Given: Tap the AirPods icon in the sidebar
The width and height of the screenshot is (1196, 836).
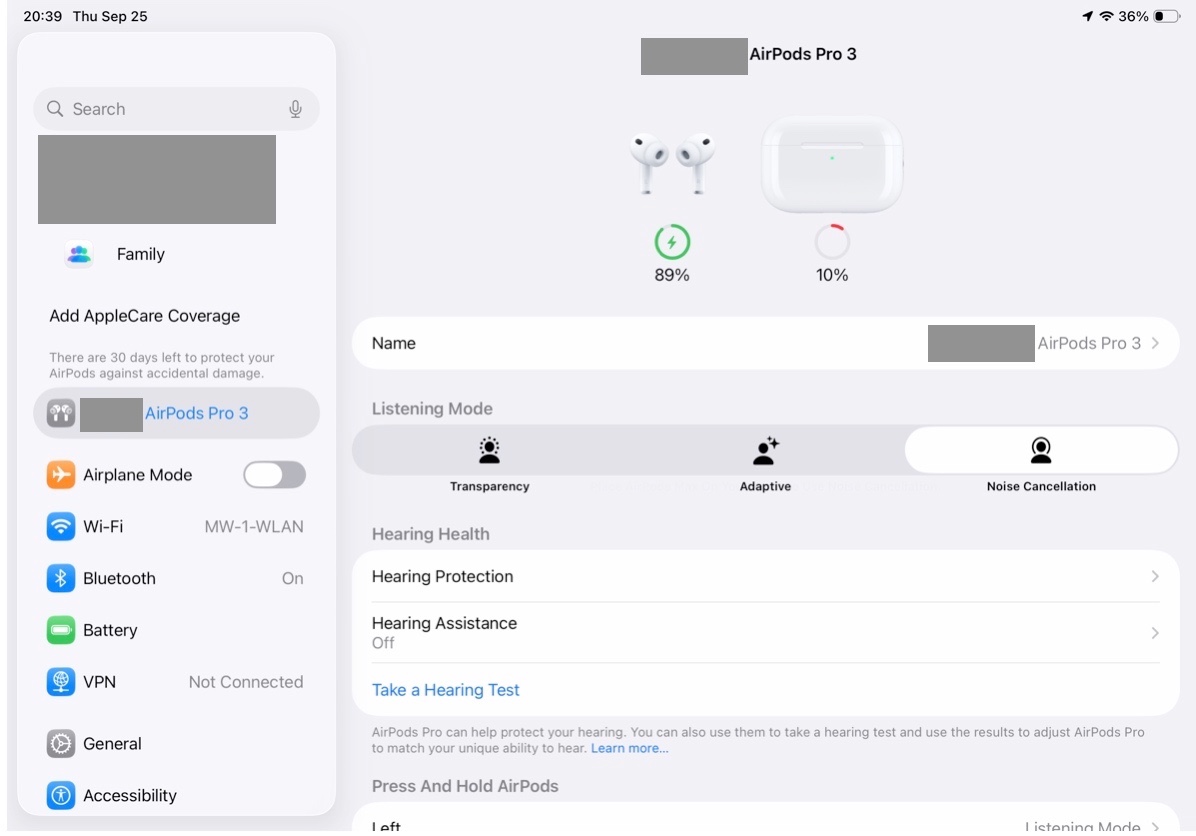Looking at the screenshot, I should [61, 413].
